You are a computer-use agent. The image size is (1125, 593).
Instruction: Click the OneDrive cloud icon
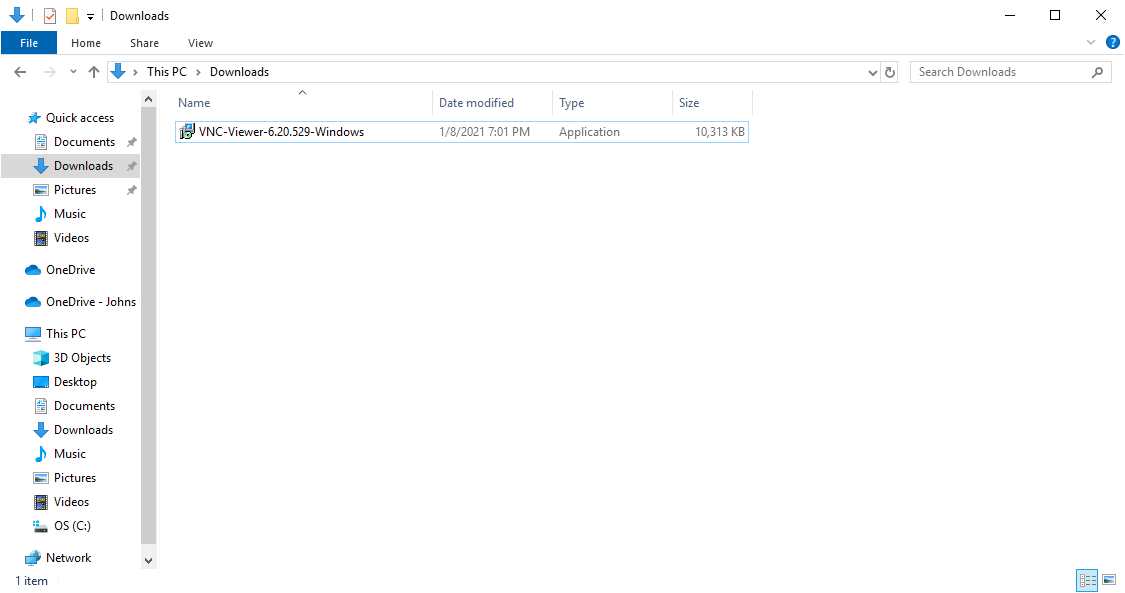(x=33, y=270)
